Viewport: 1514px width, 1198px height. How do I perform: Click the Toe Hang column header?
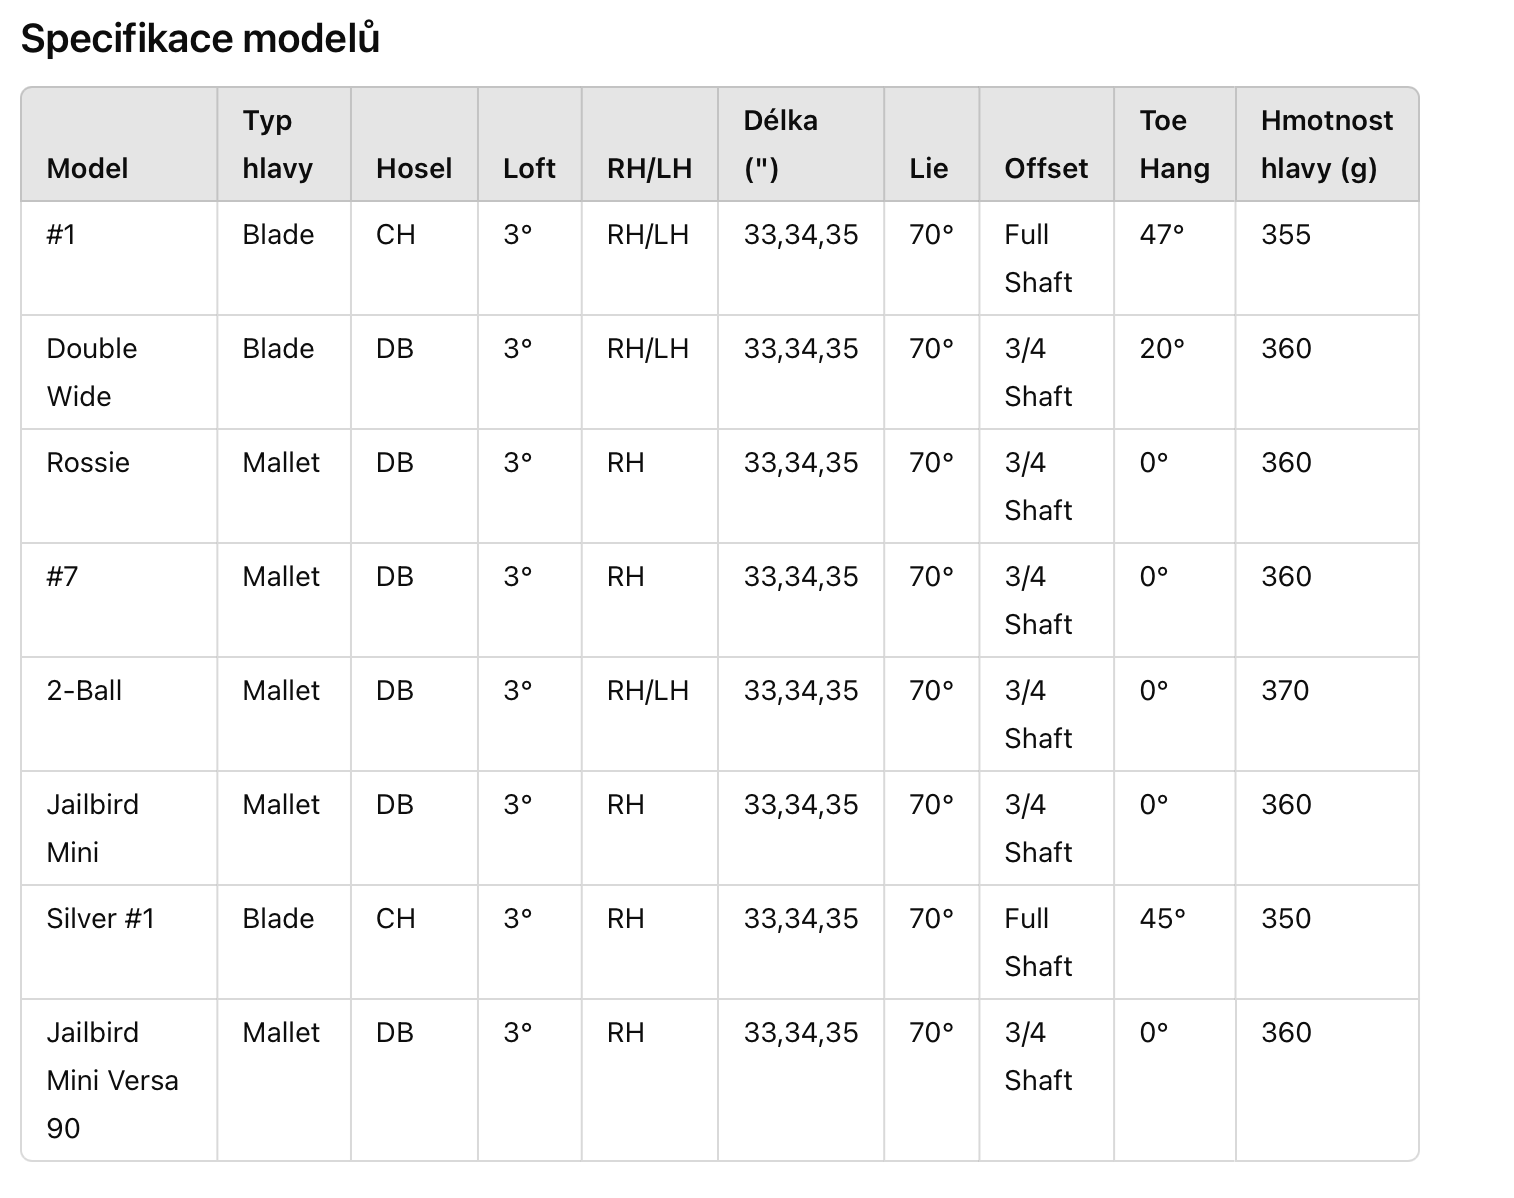click(x=1174, y=144)
